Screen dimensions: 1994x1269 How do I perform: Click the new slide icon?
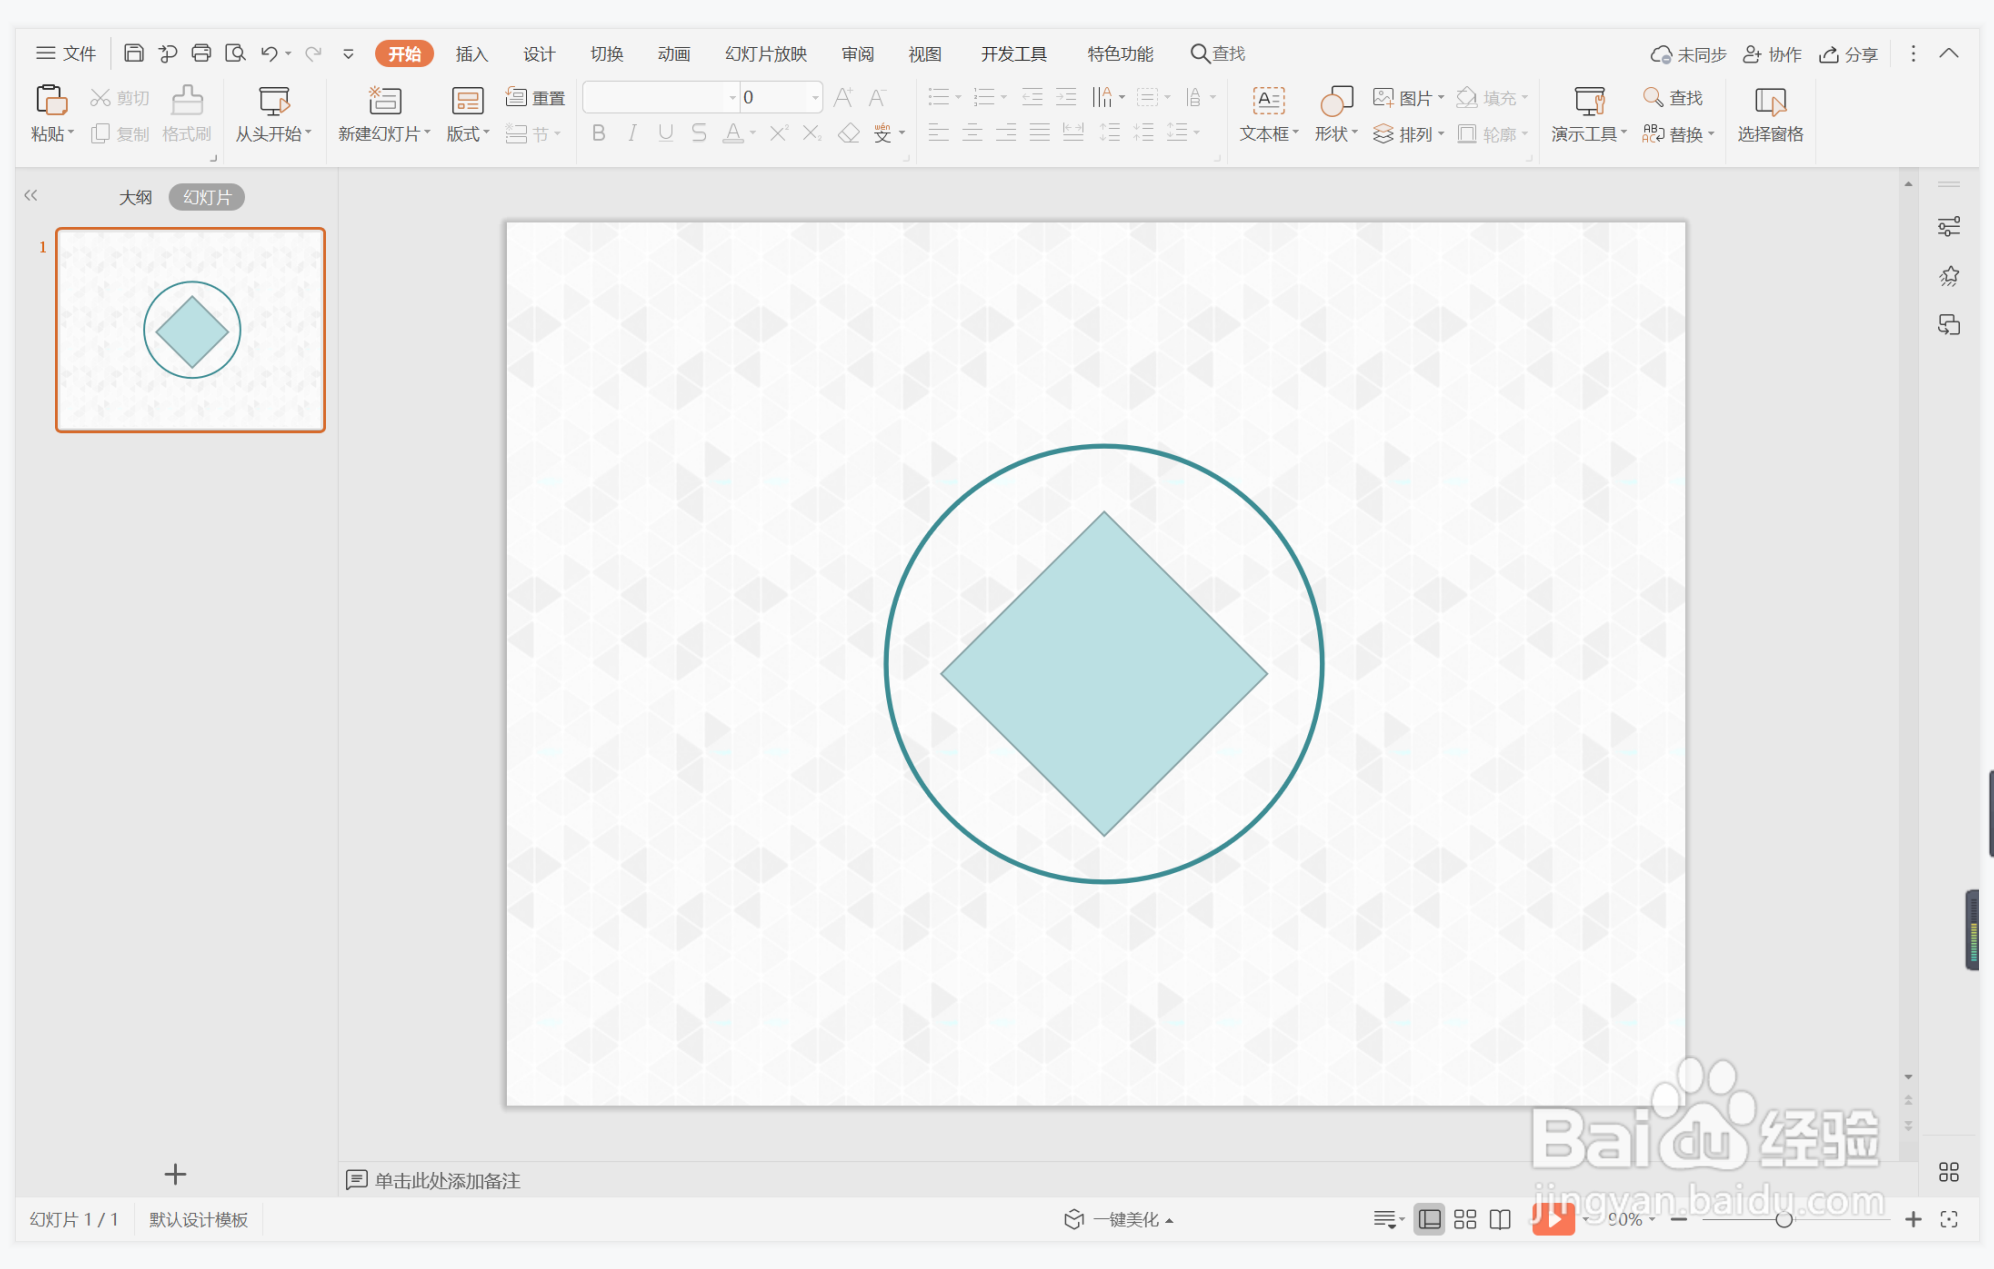pyautogui.click(x=384, y=101)
